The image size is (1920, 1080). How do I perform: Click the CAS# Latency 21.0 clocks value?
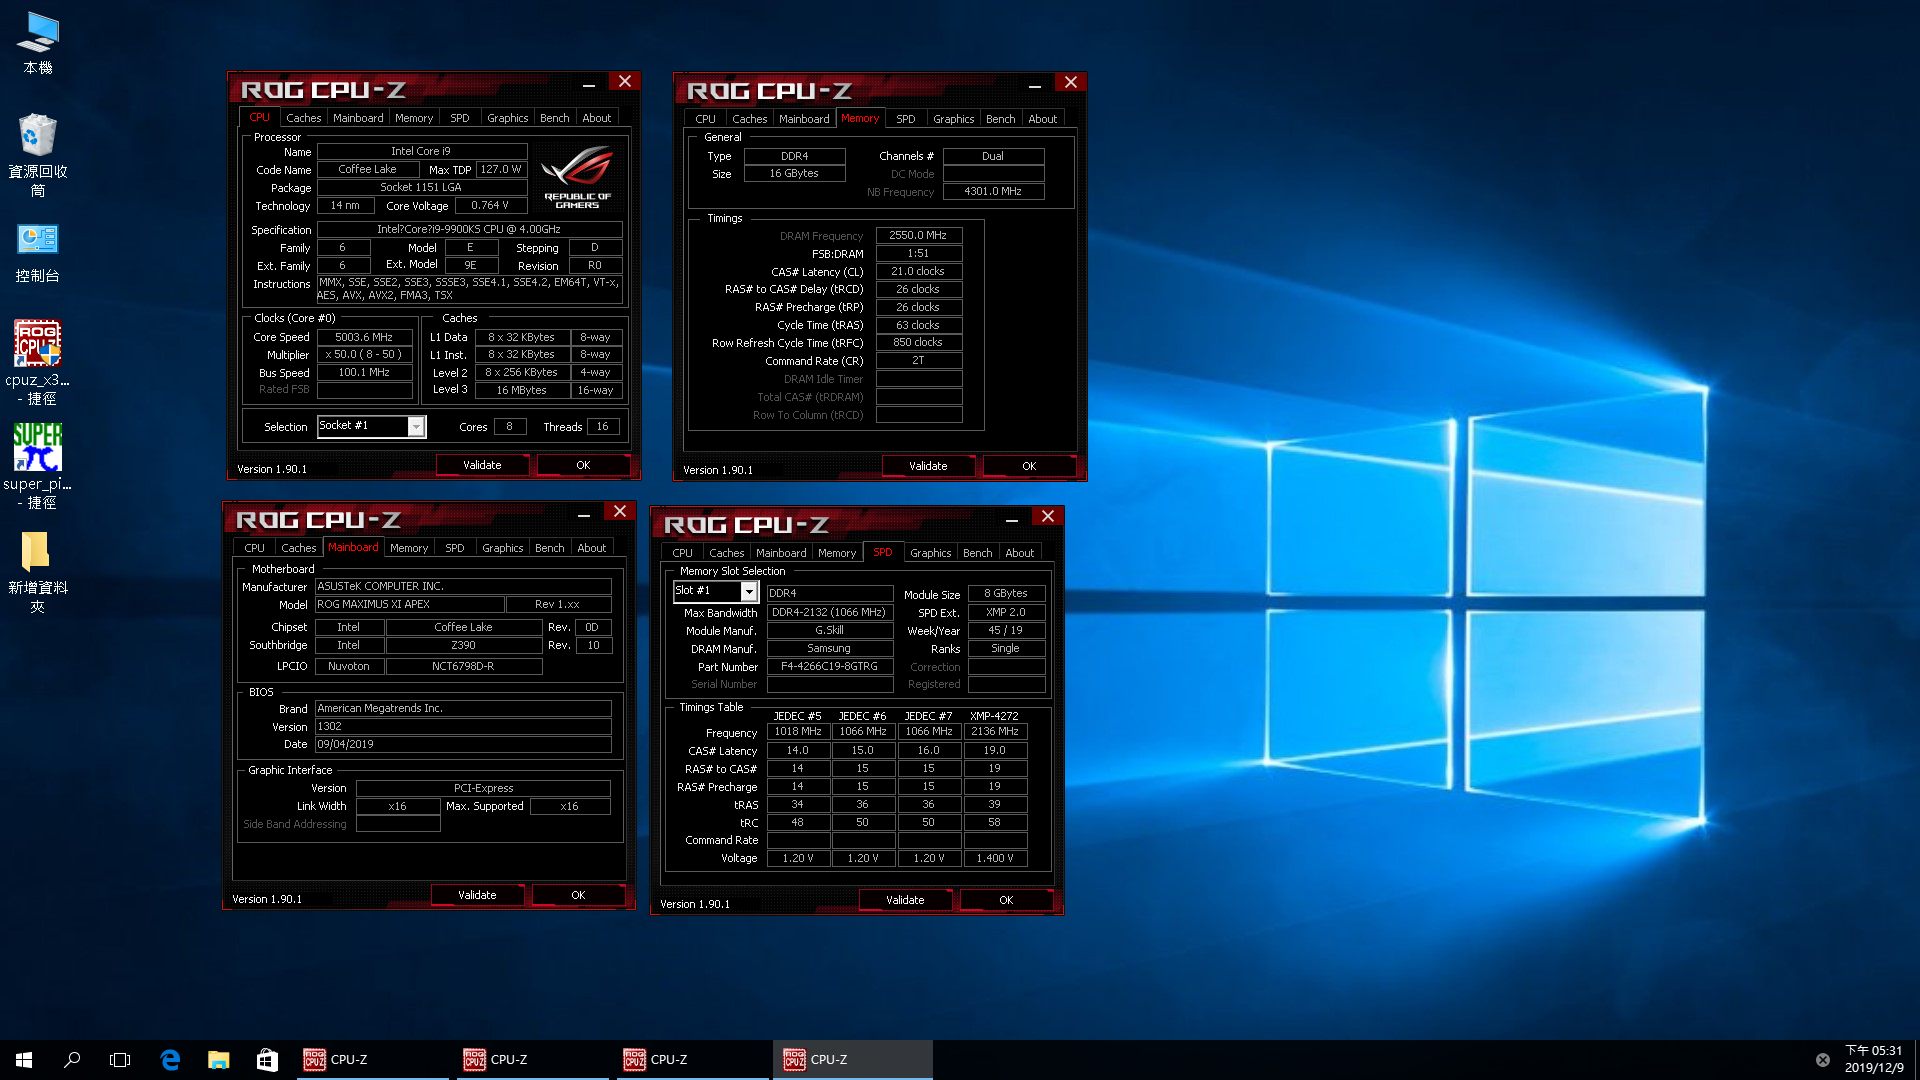pos(918,271)
